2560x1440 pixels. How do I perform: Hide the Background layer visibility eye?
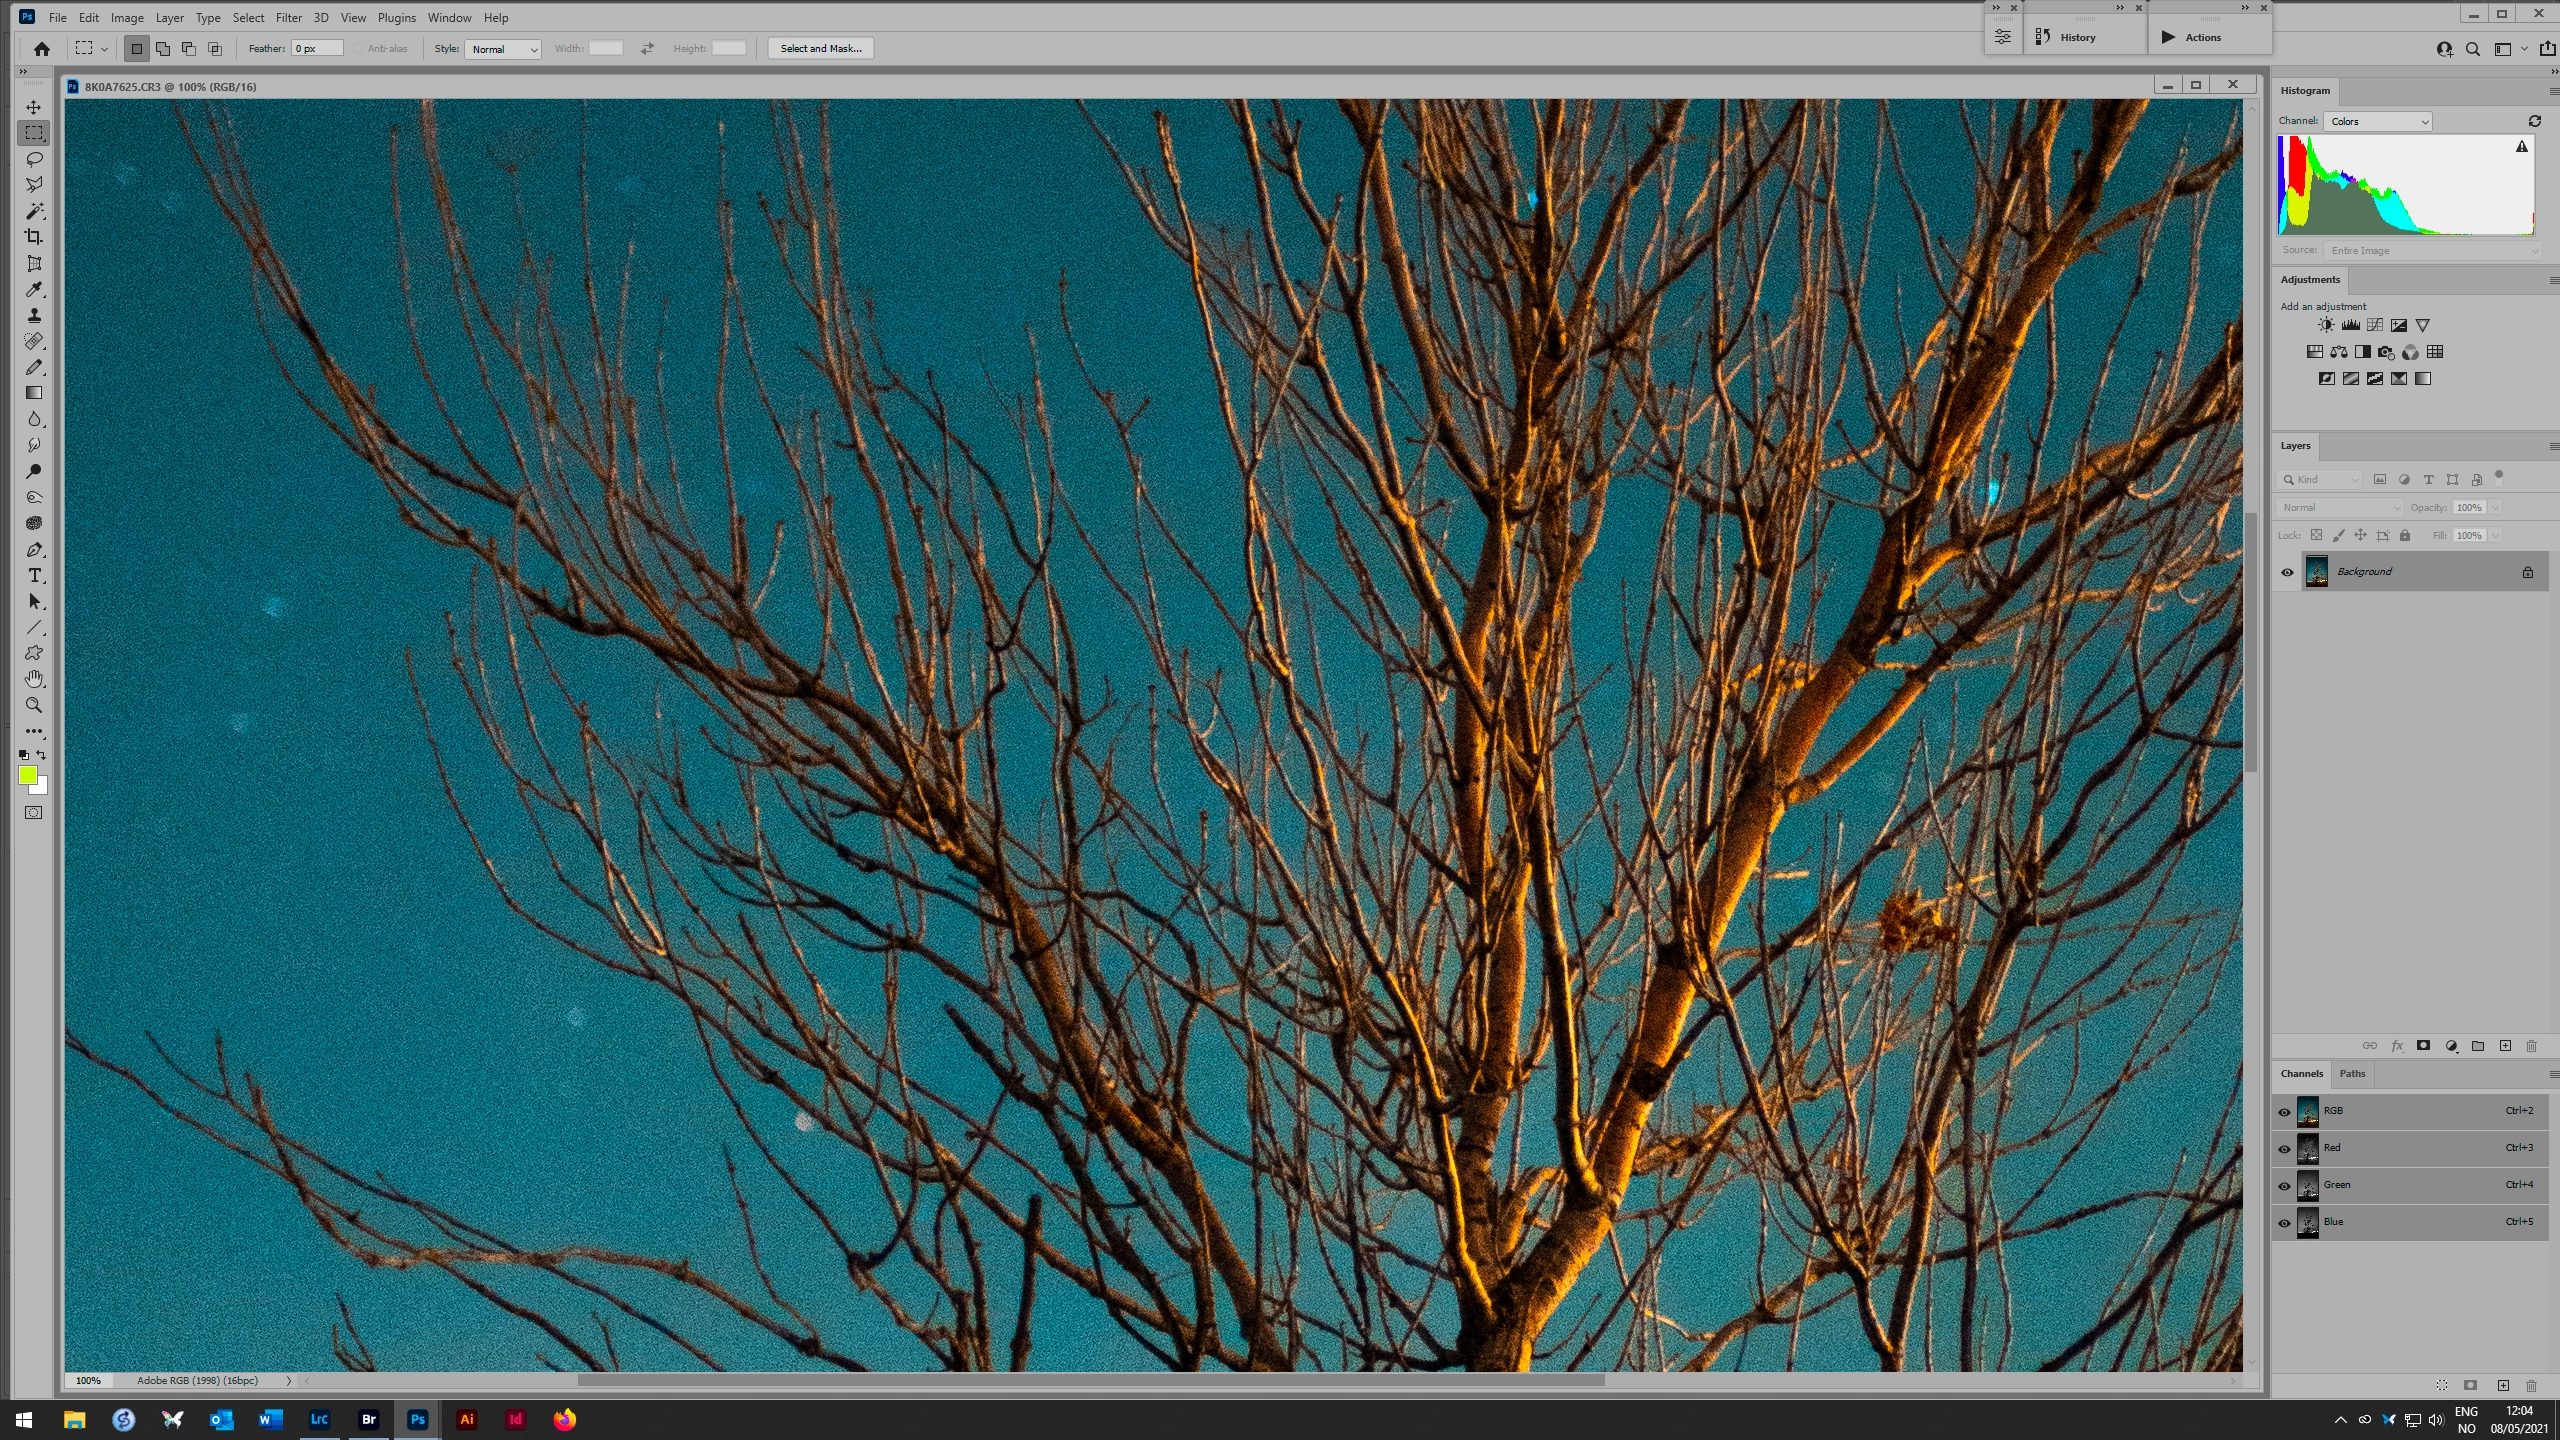(2287, 572)
